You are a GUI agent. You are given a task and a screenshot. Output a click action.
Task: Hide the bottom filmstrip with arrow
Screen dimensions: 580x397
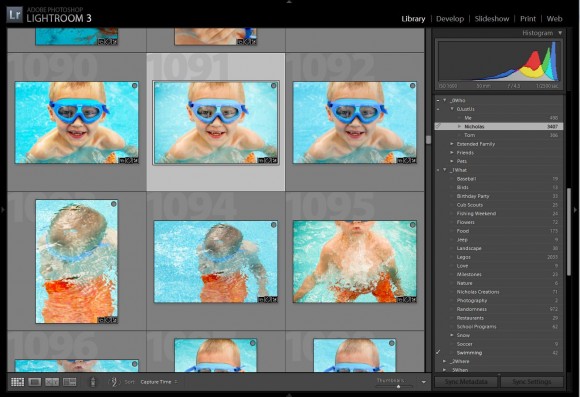click(x=289, y=395)
